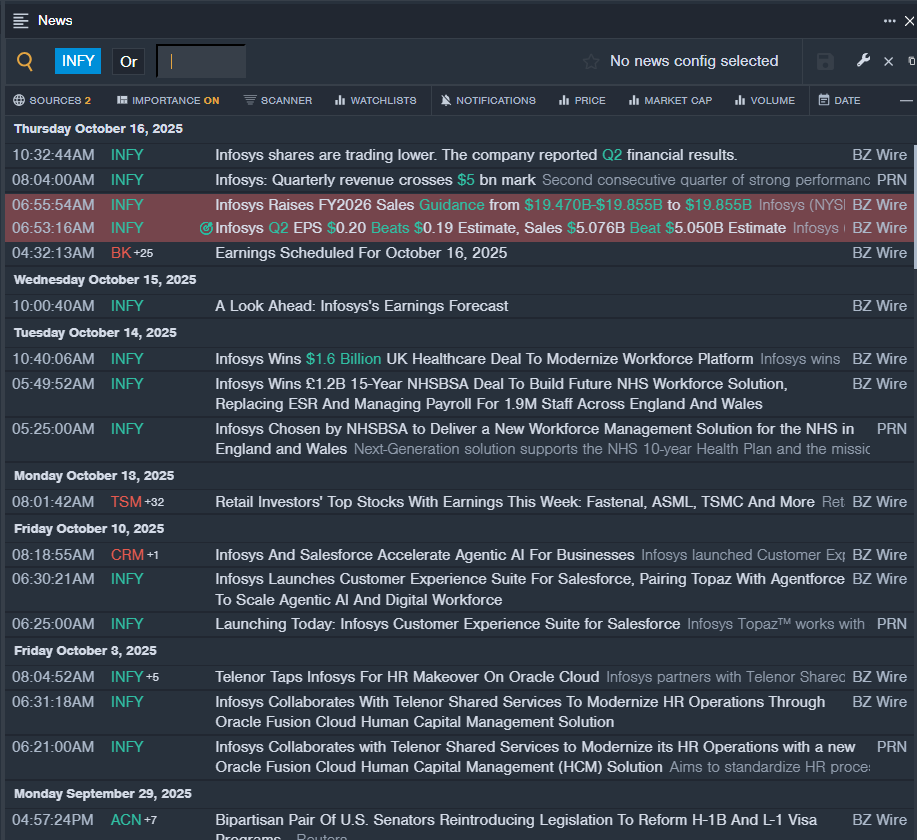Click the checkmark icon on Q2 EPS headline
Viewport: 917px width, 840px height.
coord(206,228)
